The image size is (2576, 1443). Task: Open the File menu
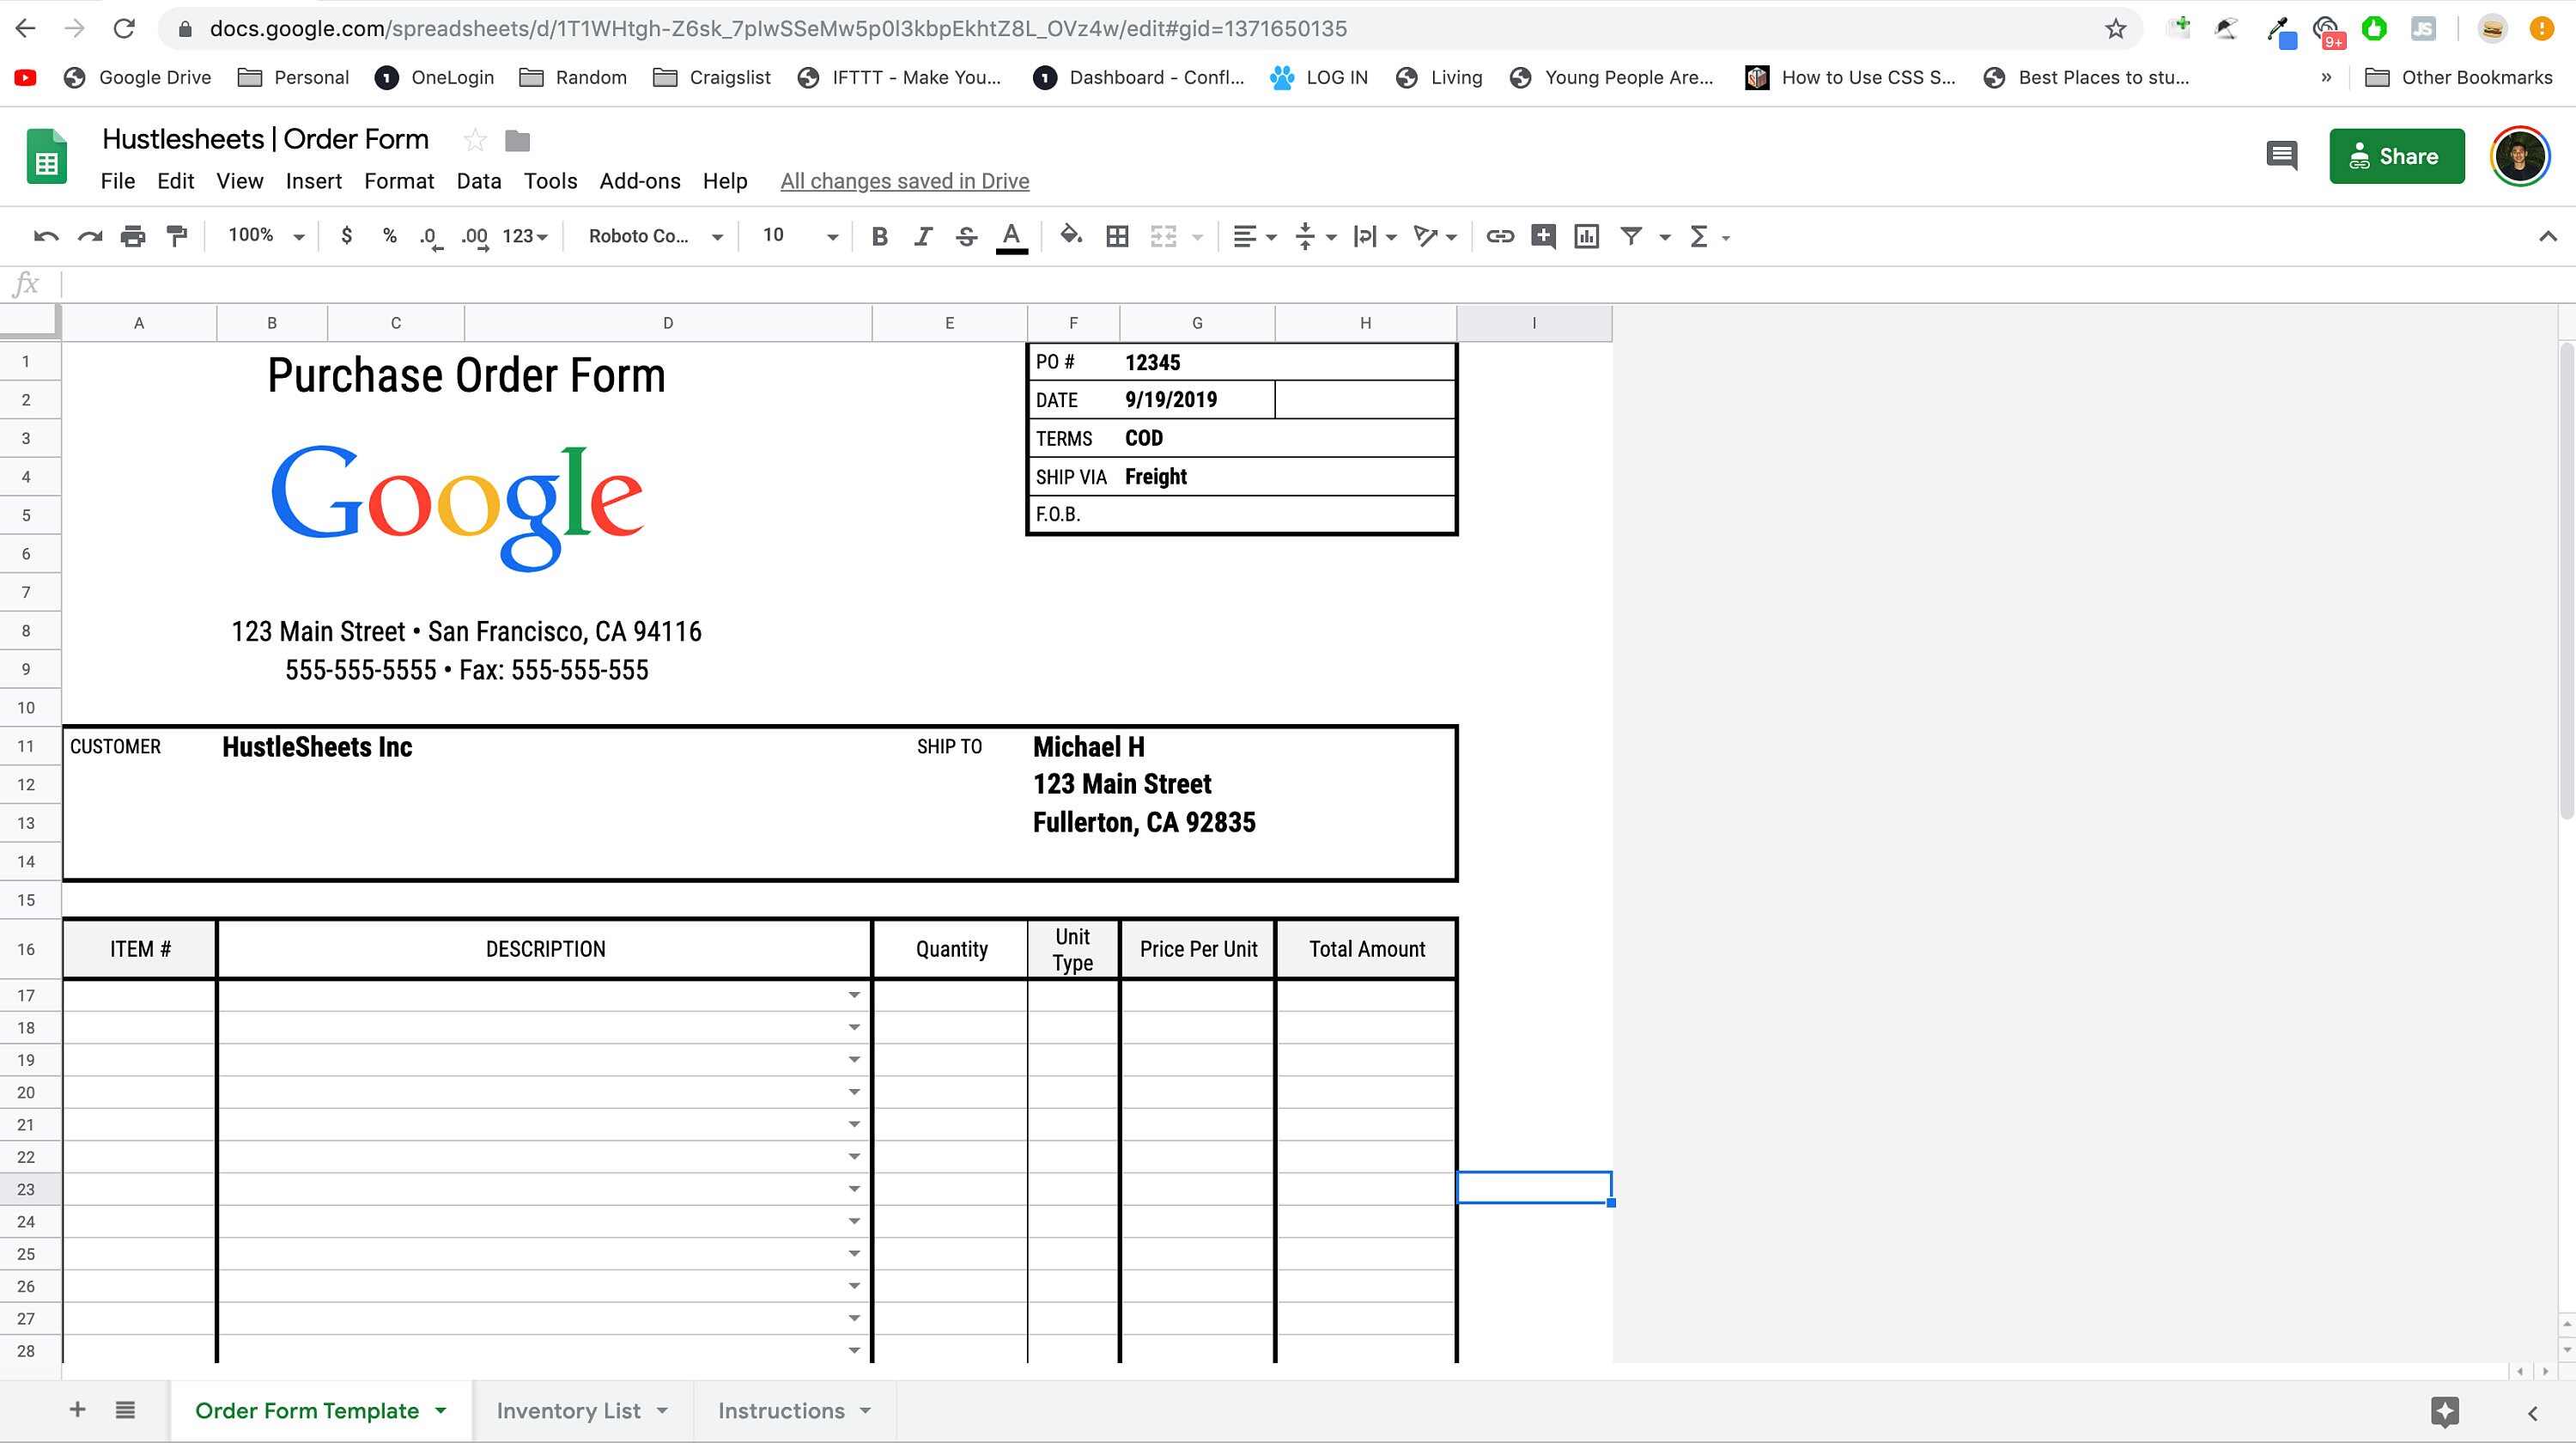pyautogui.click(x=118, y=181)
